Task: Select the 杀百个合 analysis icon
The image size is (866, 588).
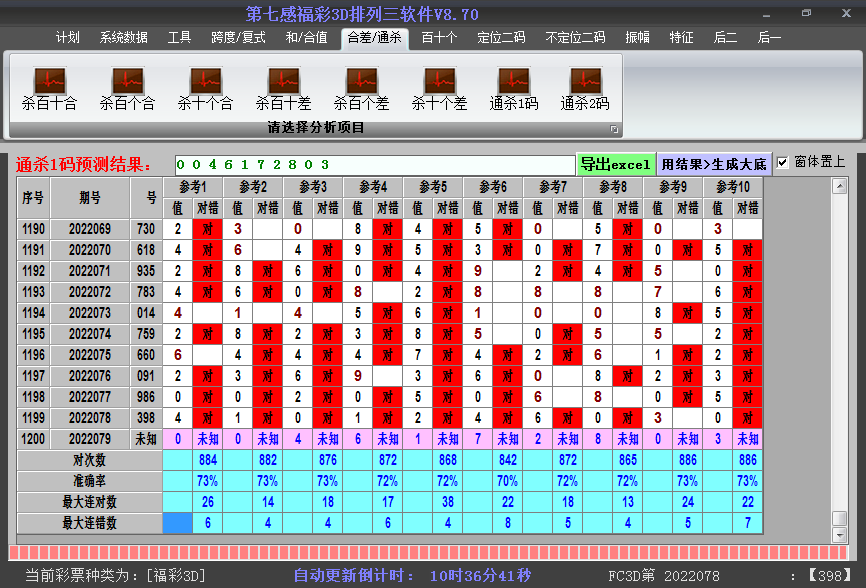Action: click(x=128, y=89)
